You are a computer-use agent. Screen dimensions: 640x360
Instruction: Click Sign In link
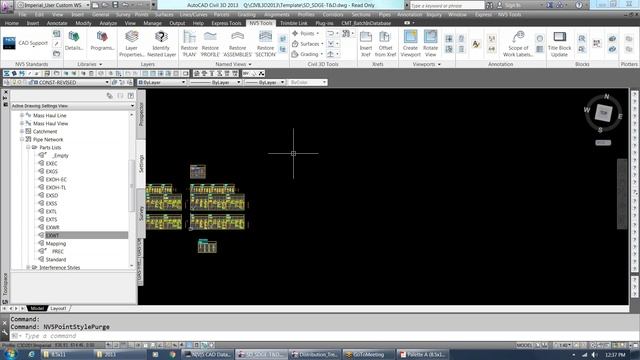[513, 5]
